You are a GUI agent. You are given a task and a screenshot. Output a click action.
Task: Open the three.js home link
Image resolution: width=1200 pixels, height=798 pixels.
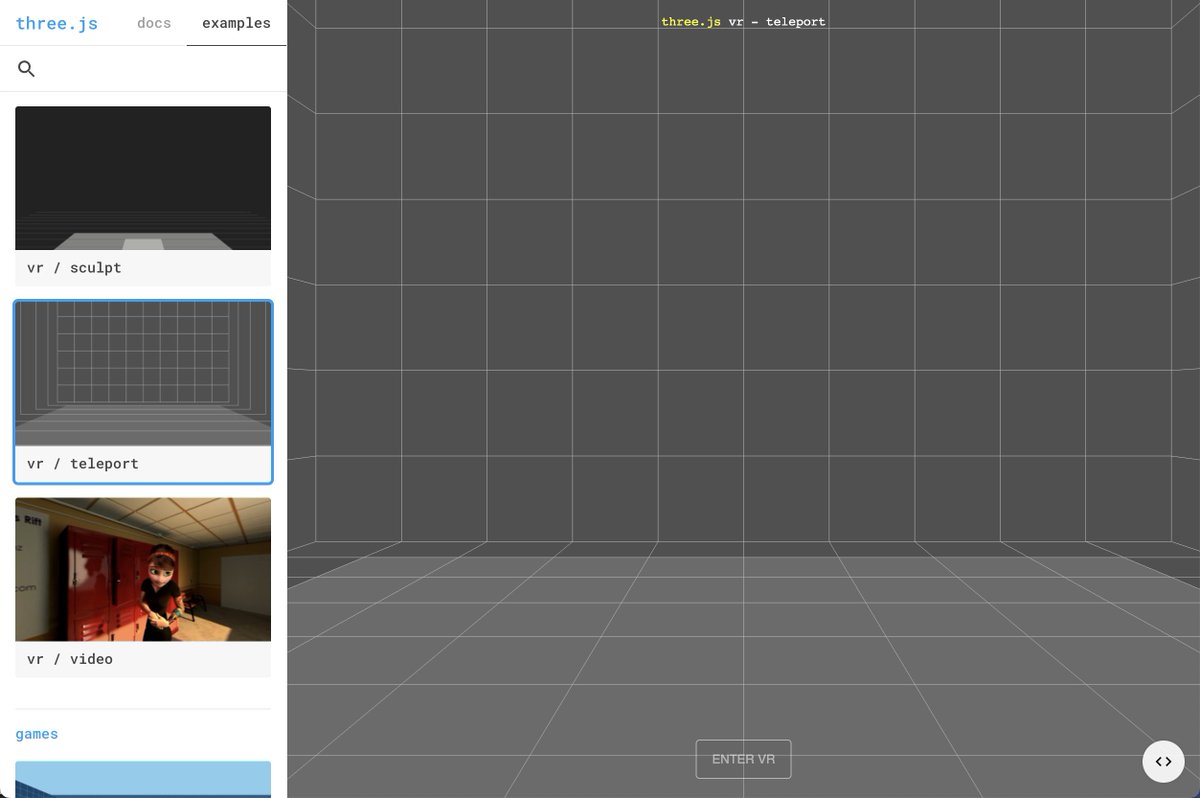[57, 23]
